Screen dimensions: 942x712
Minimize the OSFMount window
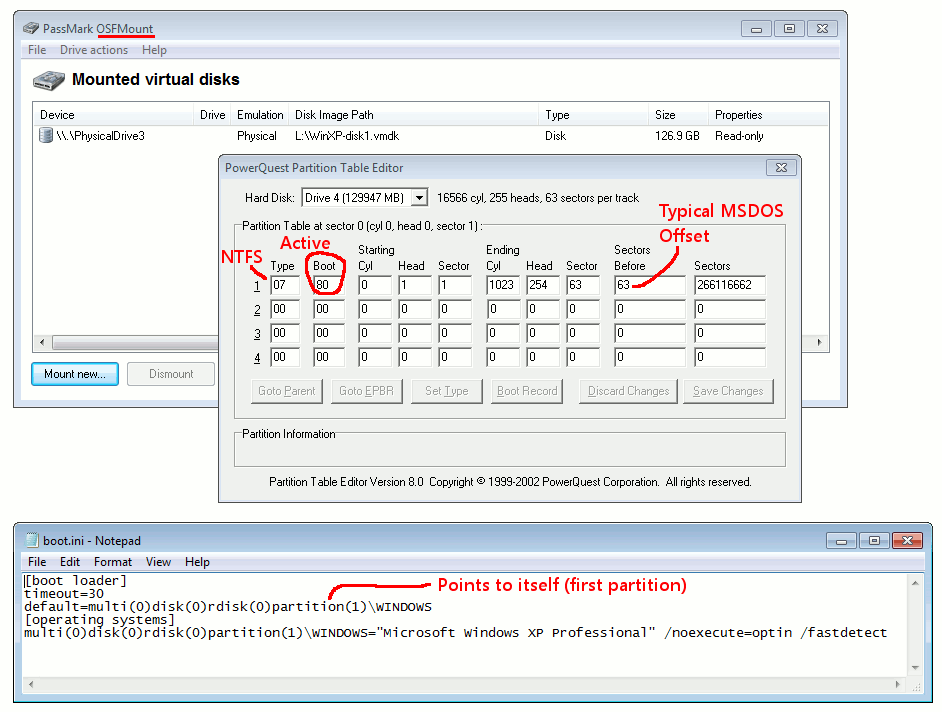click(756, 29)
